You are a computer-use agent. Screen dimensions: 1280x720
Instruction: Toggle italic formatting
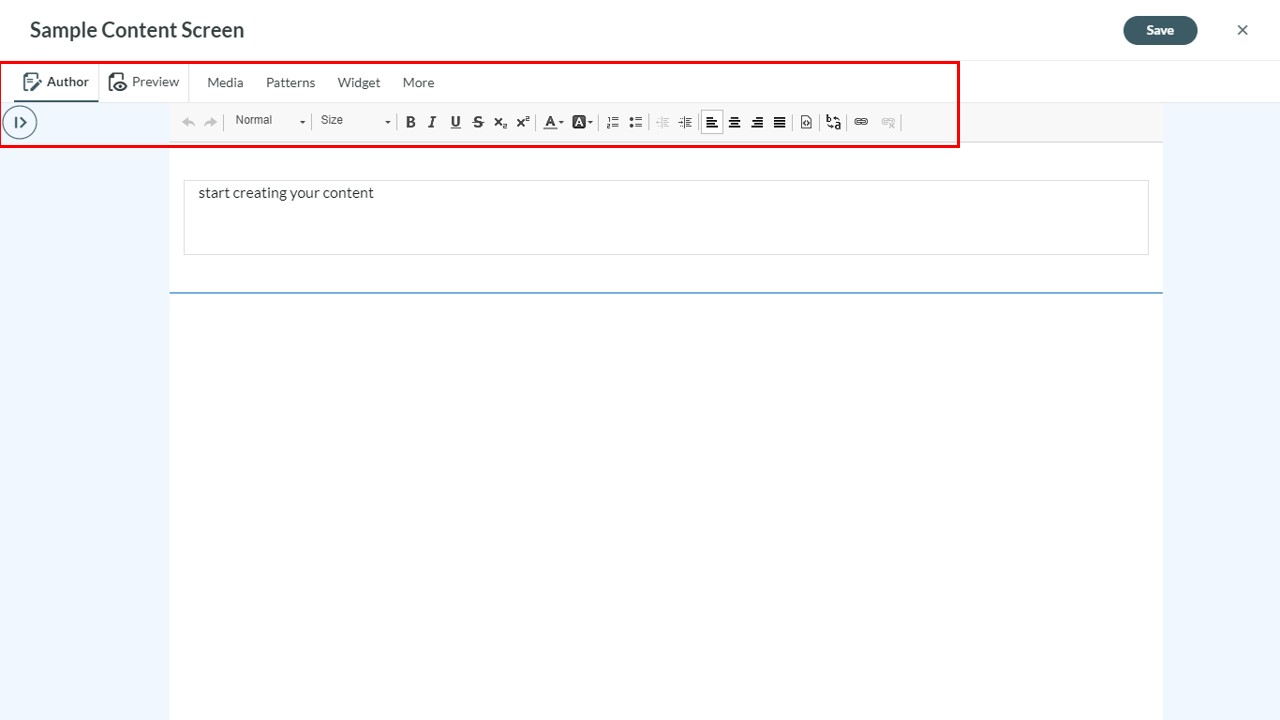tap(432, 122)
